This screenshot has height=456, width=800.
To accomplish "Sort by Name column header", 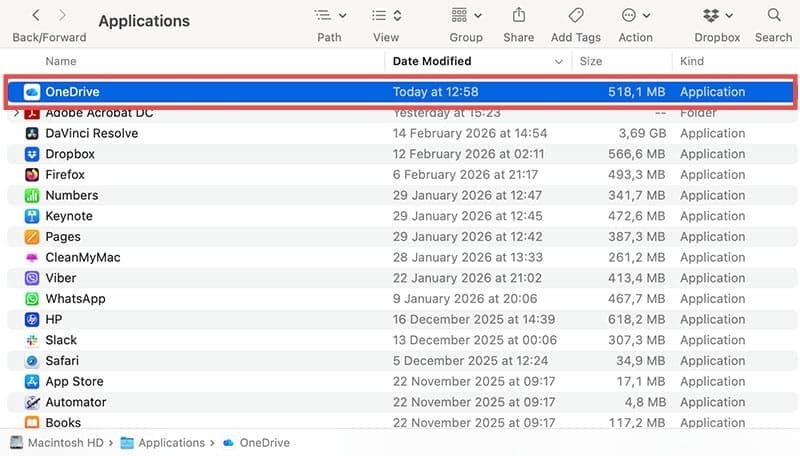I will [61, 61].
